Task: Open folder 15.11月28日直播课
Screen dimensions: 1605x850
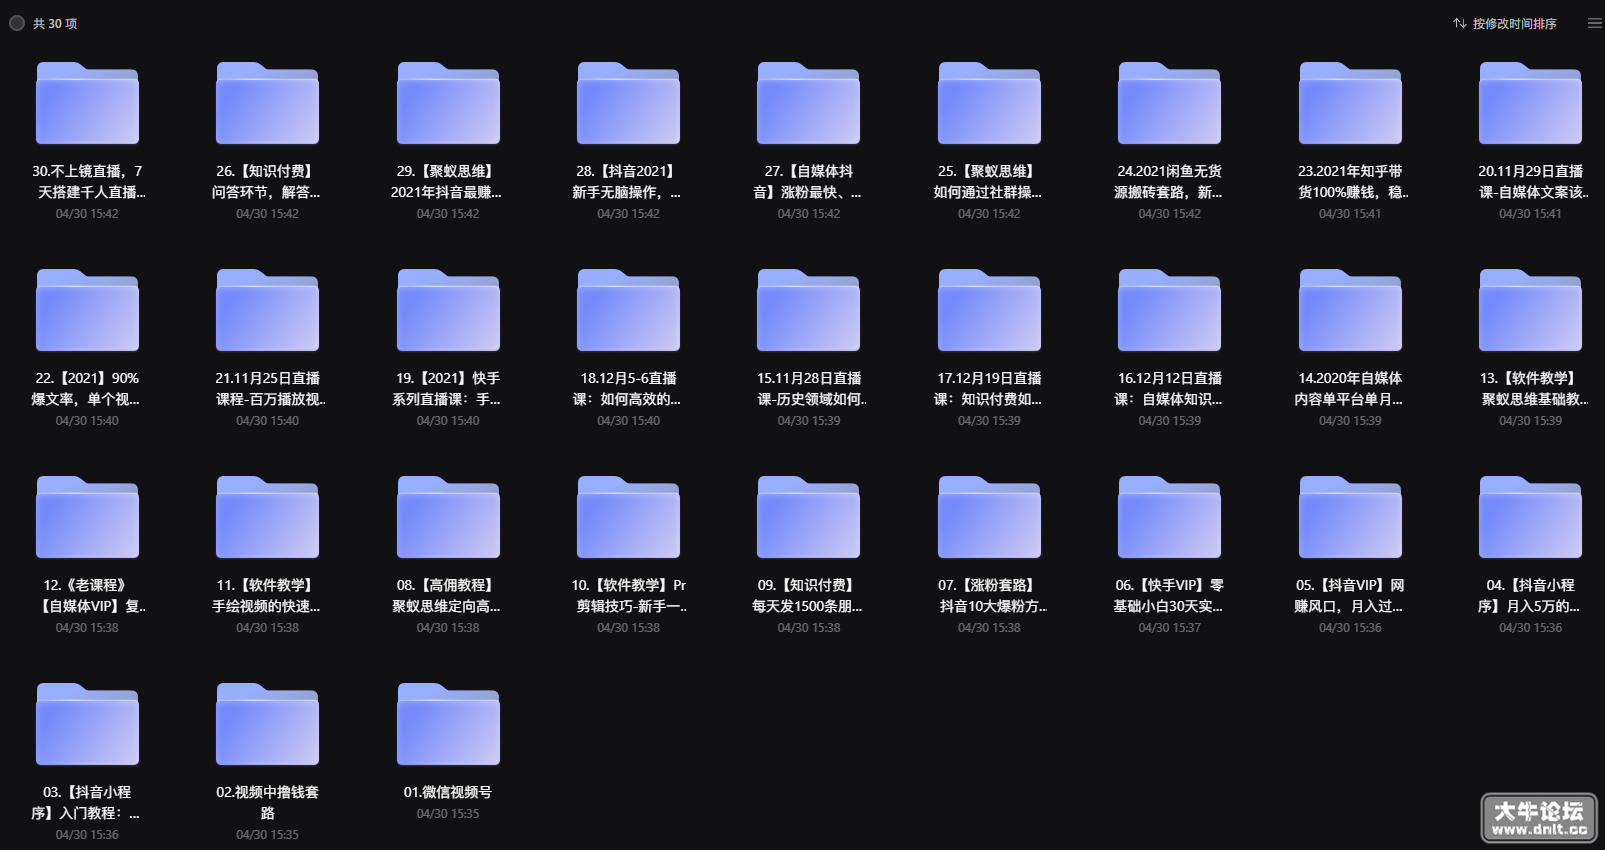Action: tap(808, 310)
